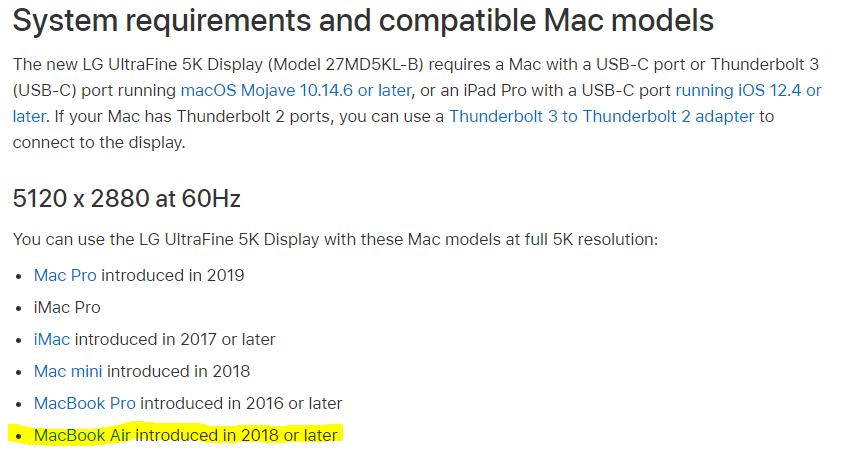This screenshot has height=459, width=847.
Task: Click the "introduced in 2019" text
Action: click(174, 275)
